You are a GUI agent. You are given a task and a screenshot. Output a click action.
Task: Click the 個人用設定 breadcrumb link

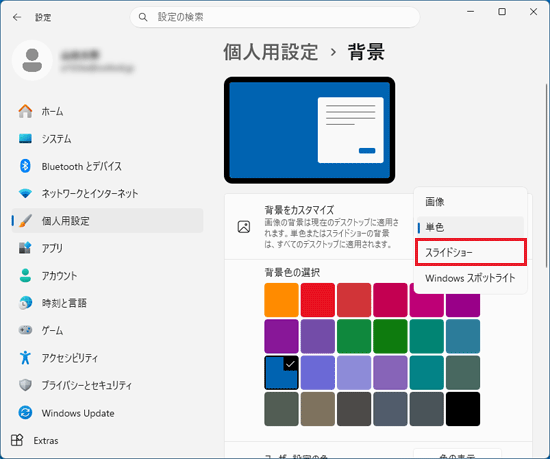[270, 52]
